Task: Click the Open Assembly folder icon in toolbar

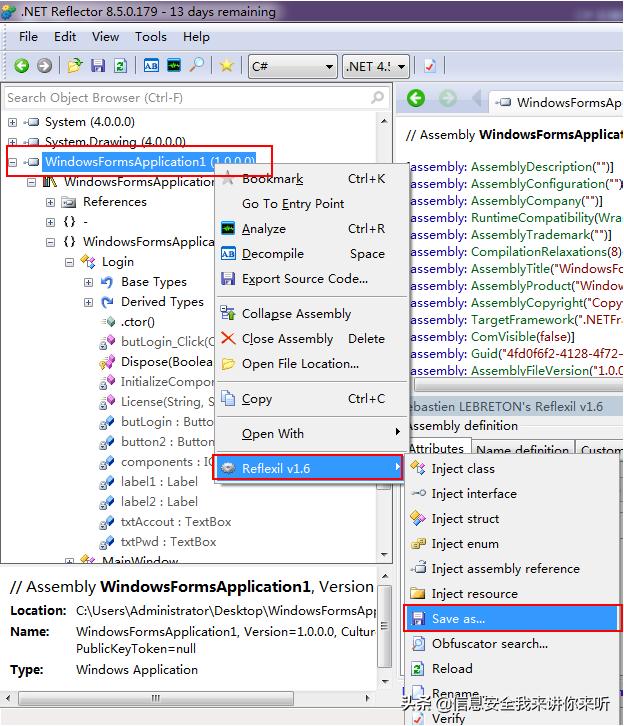Action: coord(75,66)
